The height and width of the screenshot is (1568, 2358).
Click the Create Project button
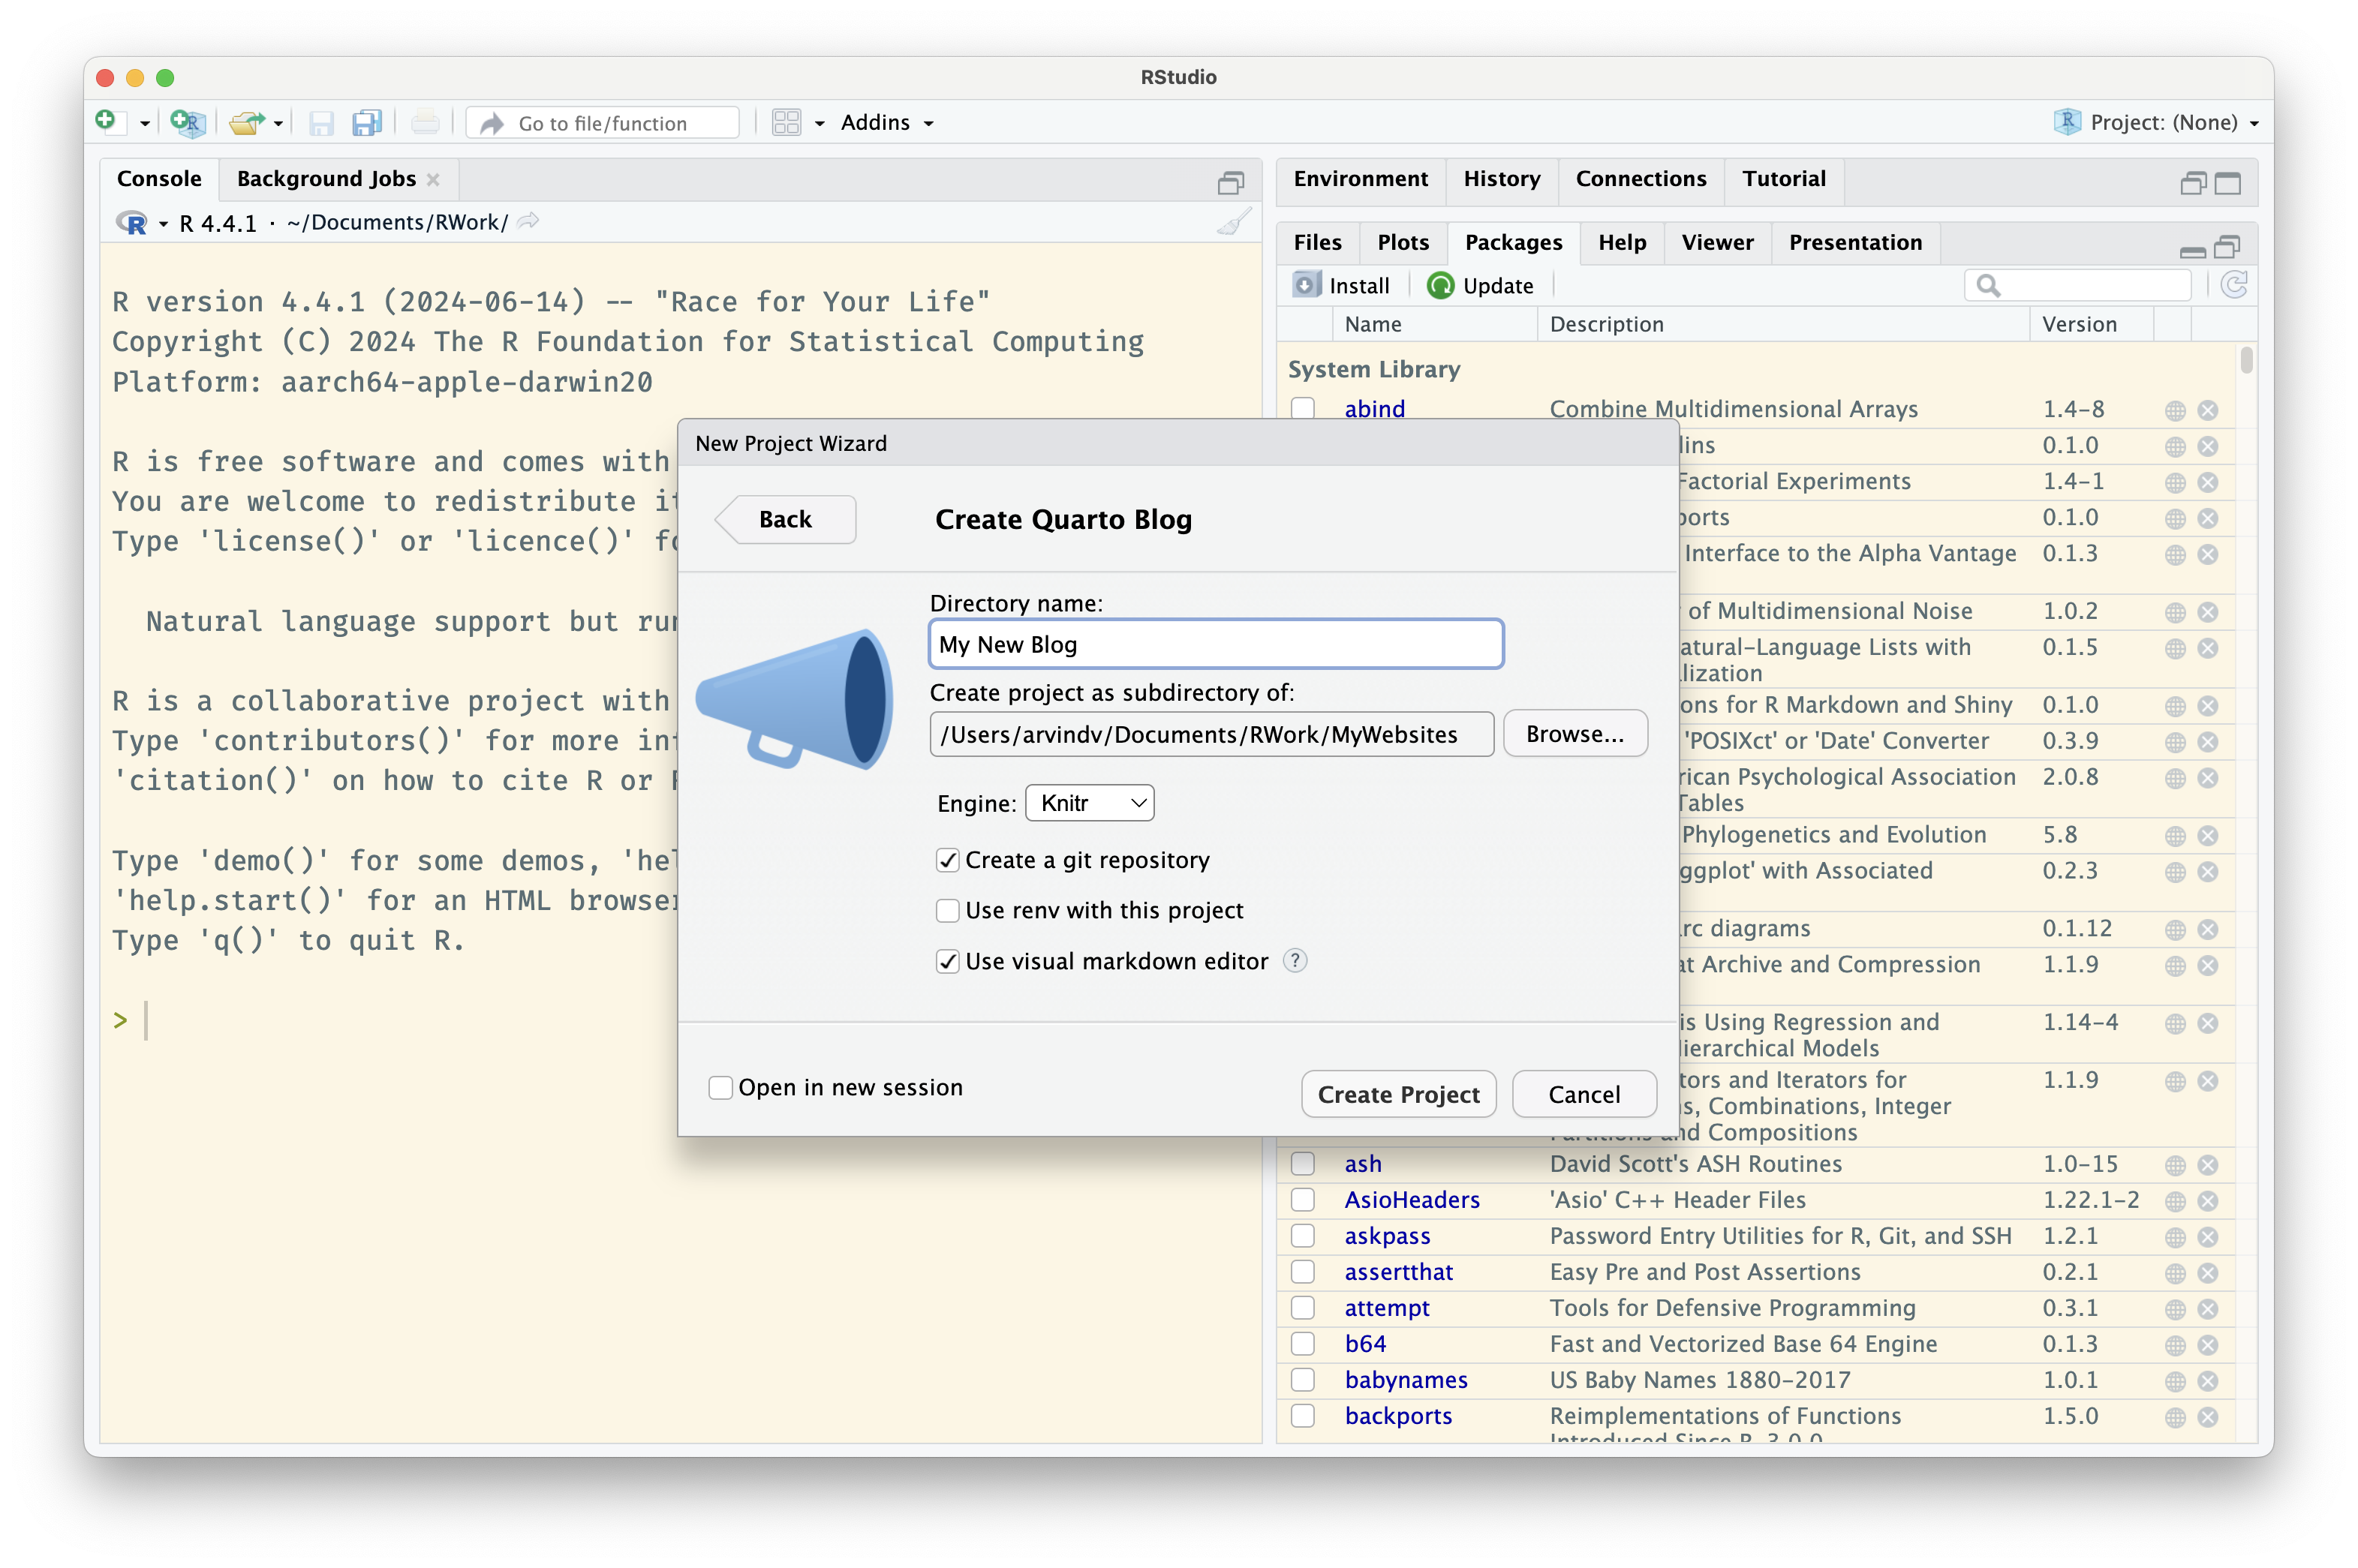[x=1398, y=1095]
